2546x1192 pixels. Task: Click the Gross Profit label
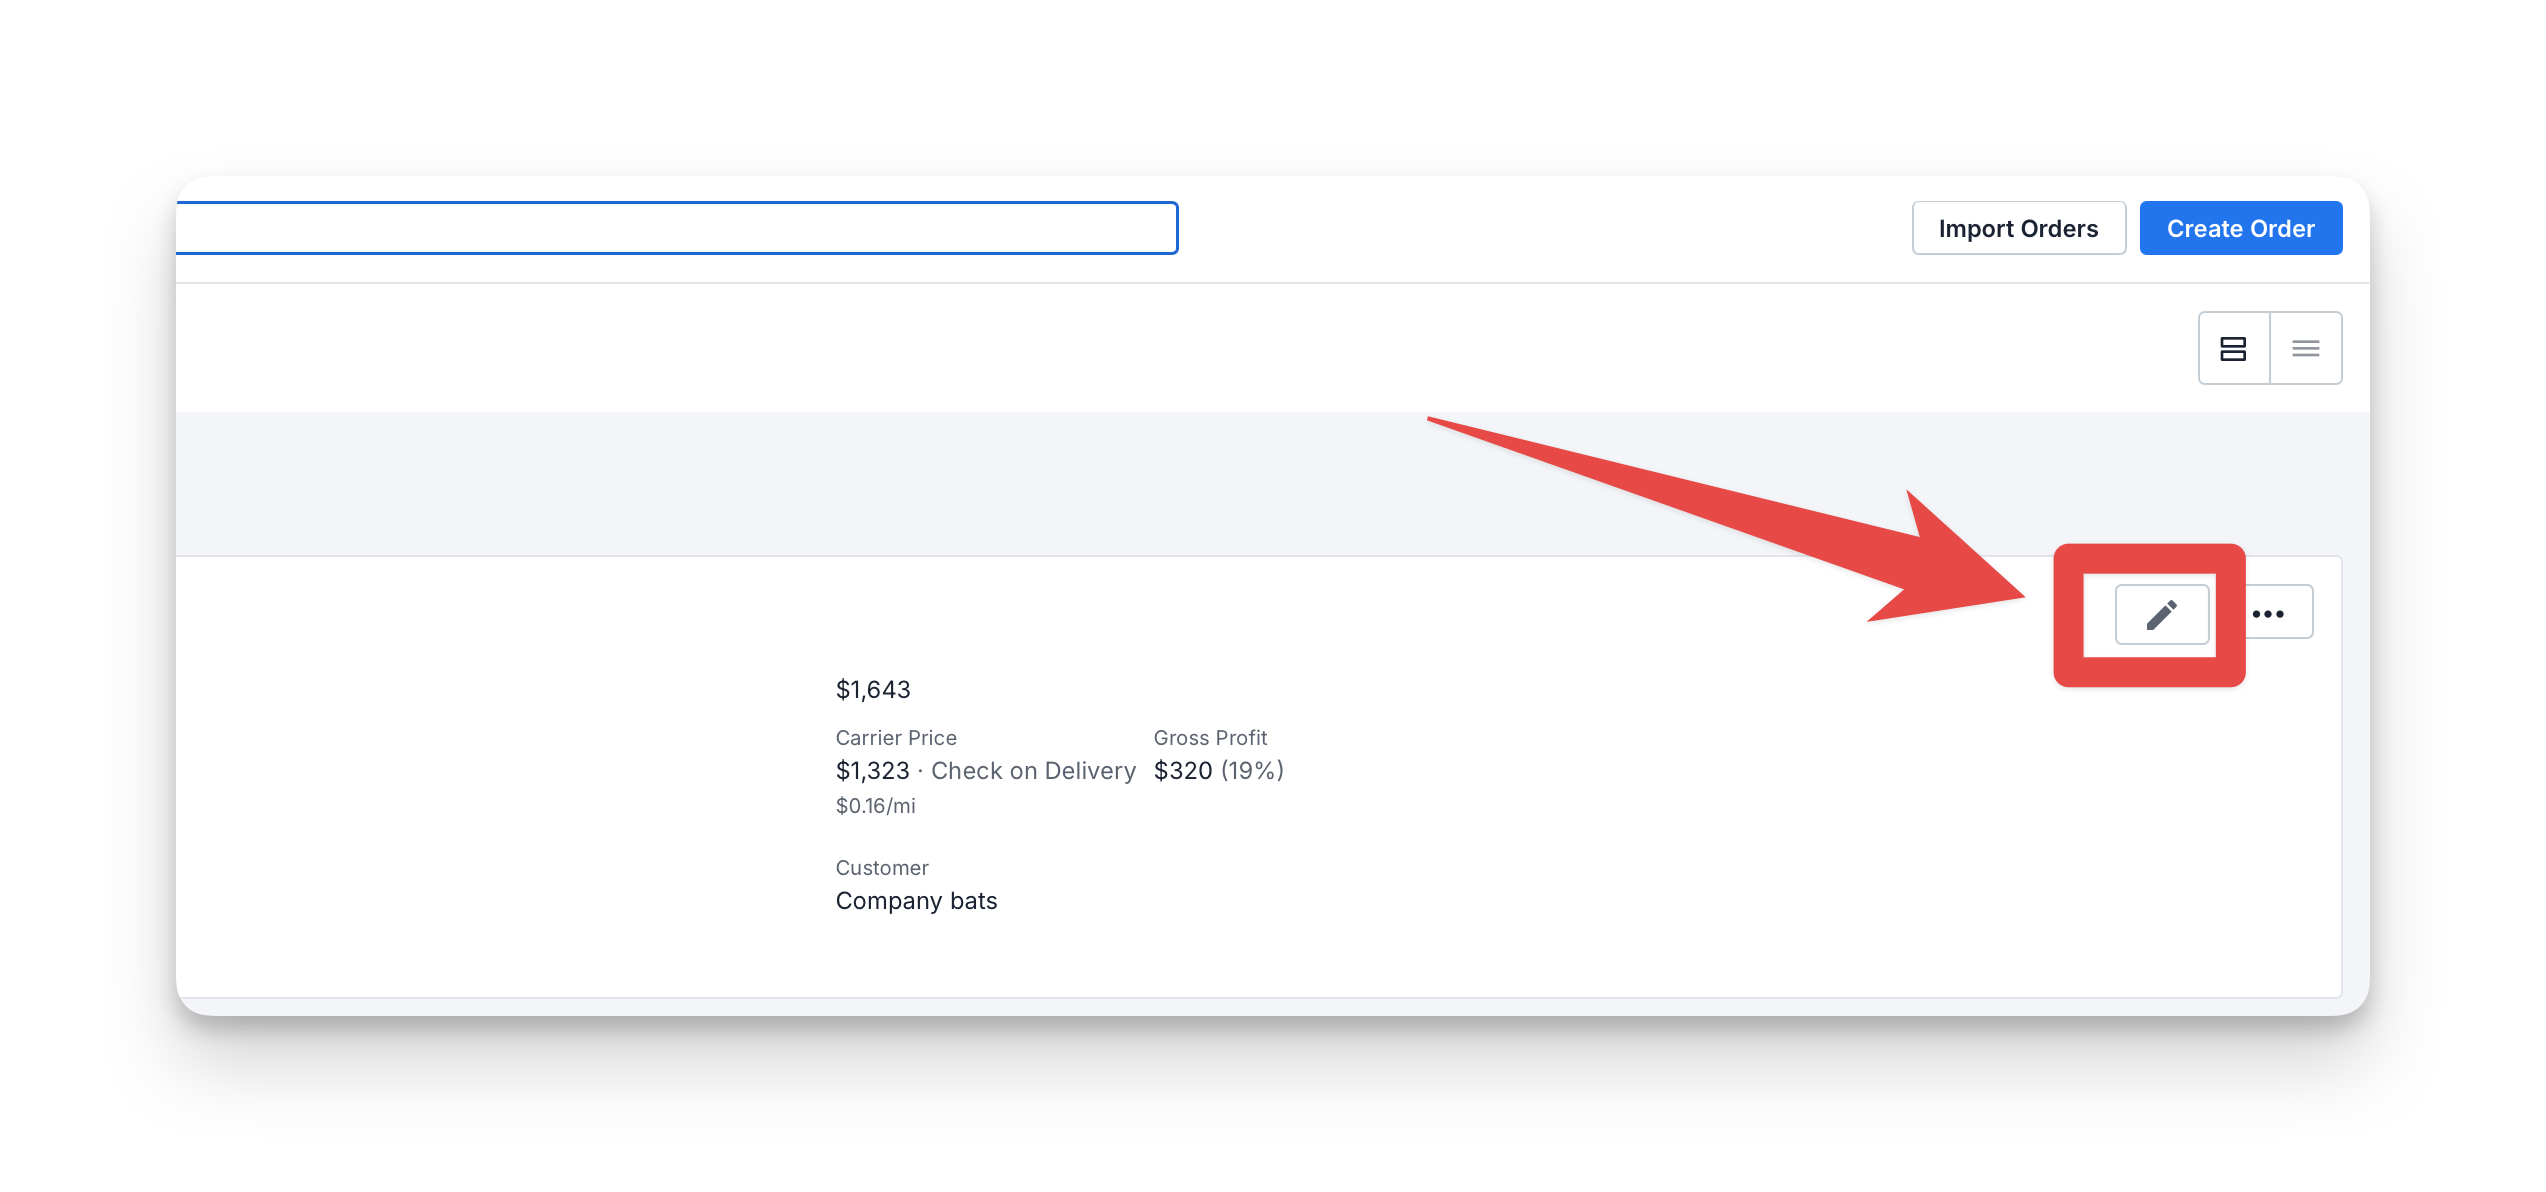click(x=1210, y=737)
